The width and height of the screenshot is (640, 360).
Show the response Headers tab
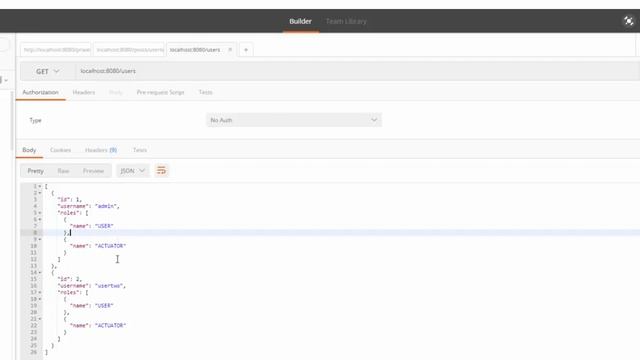click(x=101, y=150)
